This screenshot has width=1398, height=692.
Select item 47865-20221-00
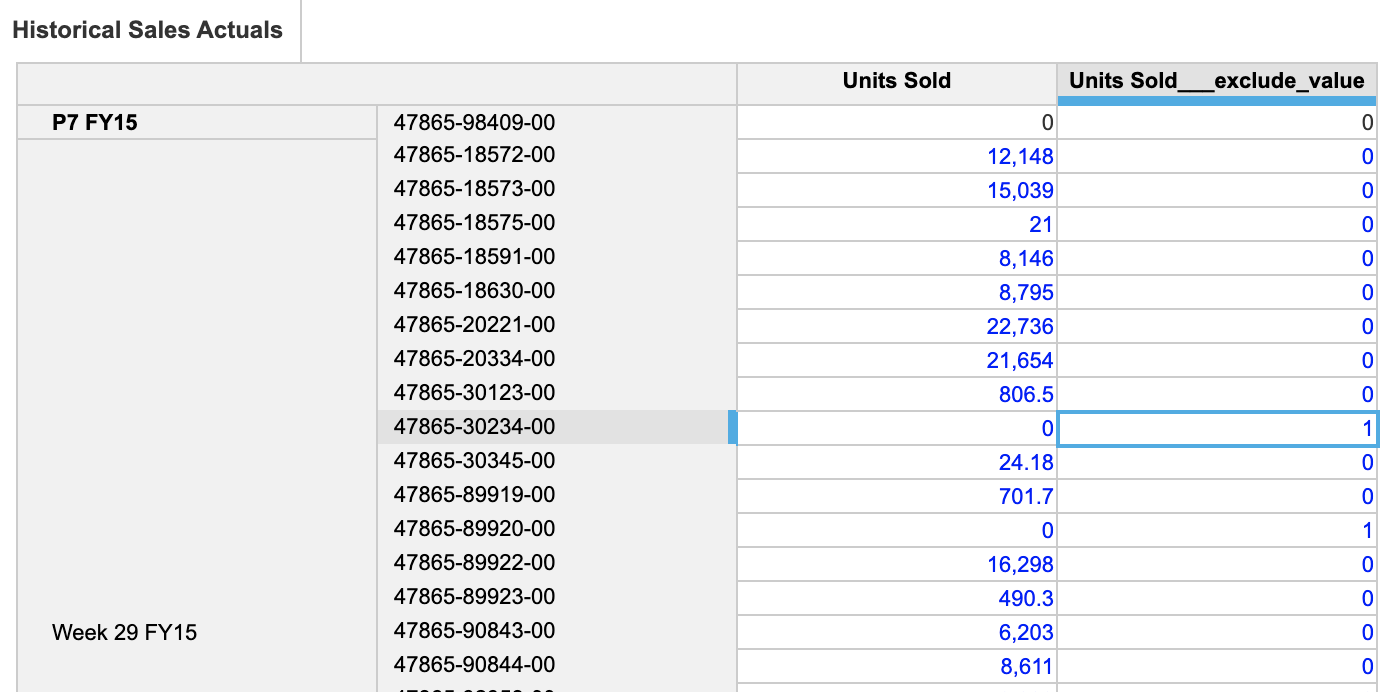point(557,326)
